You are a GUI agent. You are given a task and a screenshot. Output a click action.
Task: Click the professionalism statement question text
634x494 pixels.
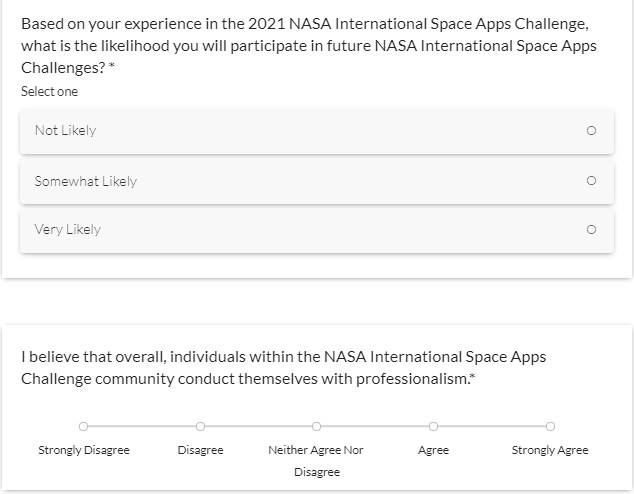click(284, 367)
